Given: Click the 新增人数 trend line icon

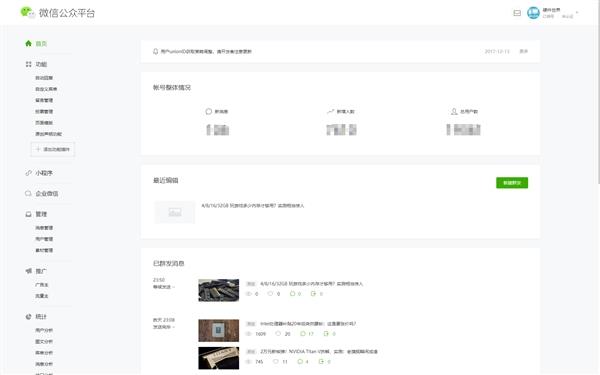Looking at the screenshot, I should 331,111.
